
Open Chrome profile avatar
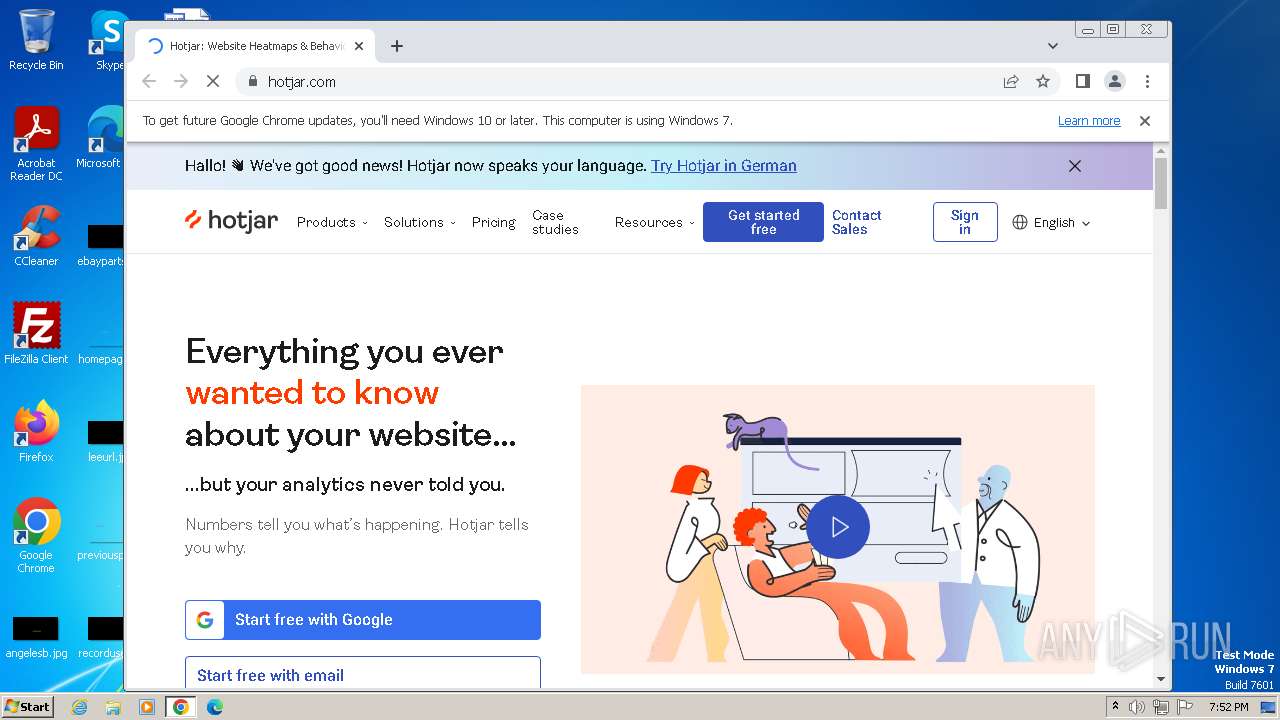(x=1114, y=81)
